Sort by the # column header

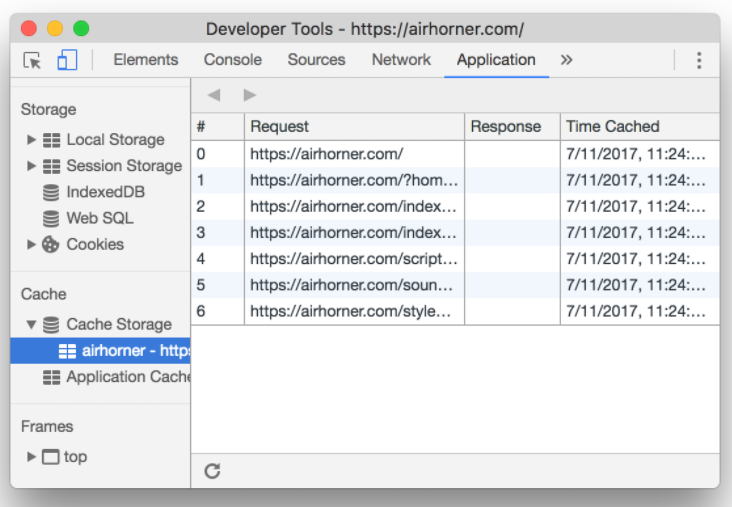[218, 127]
